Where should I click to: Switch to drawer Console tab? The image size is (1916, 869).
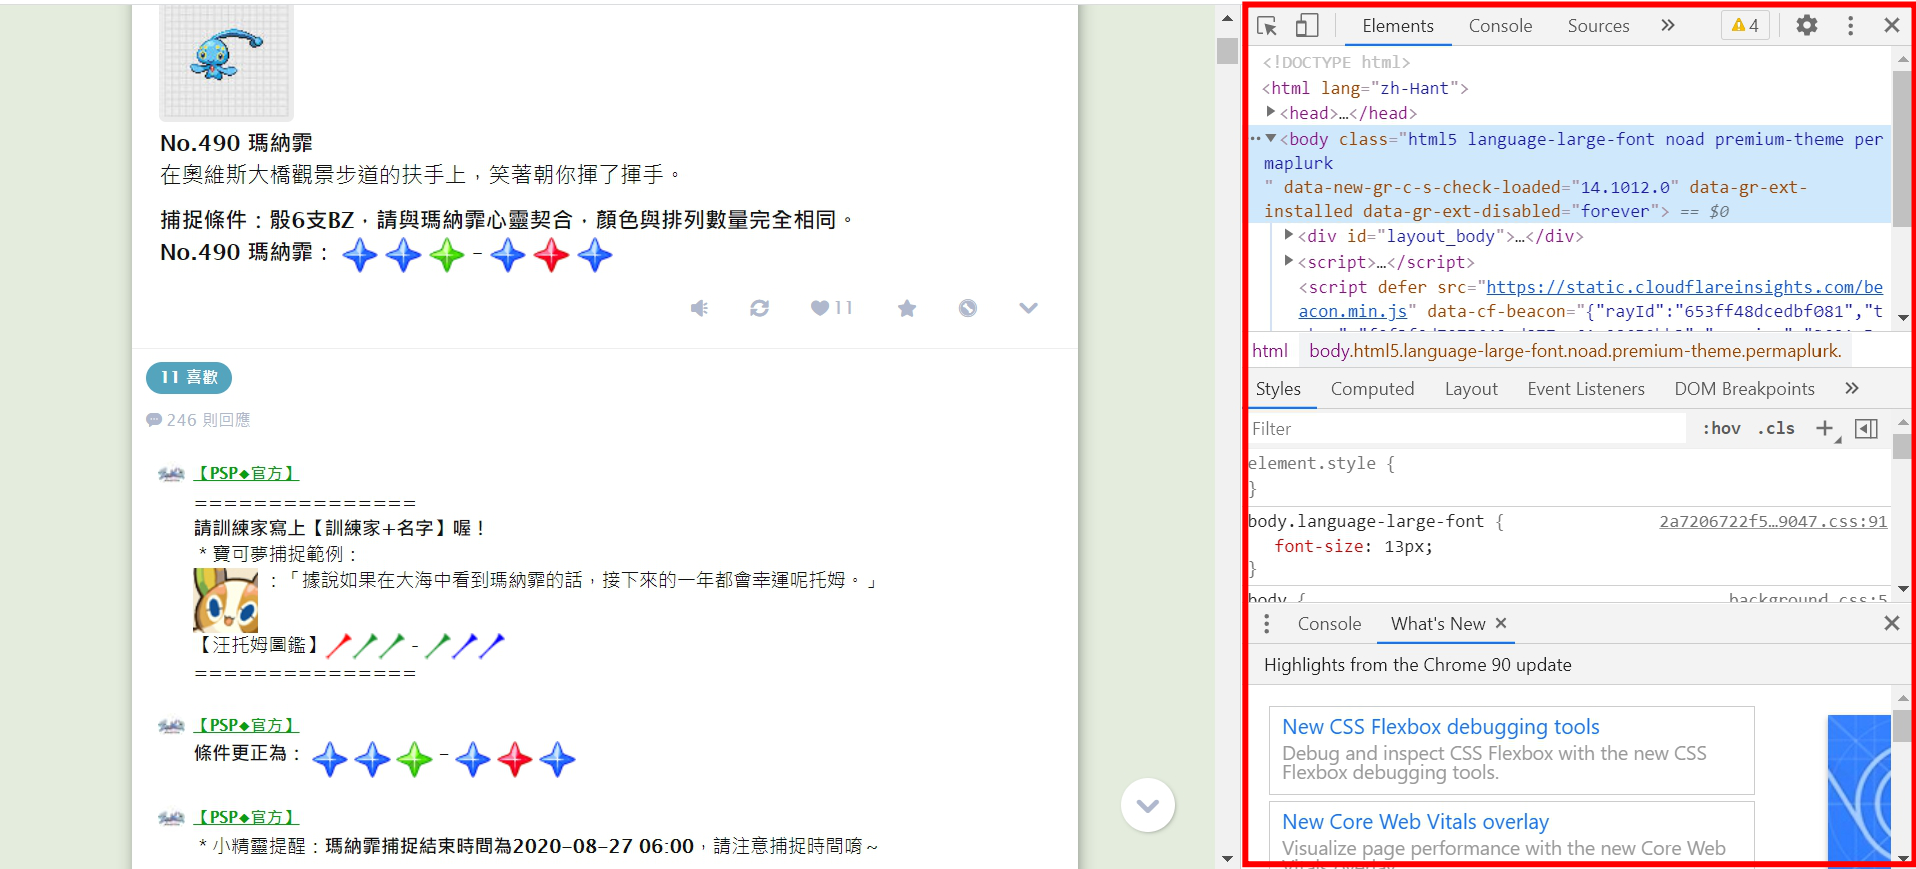[1329, 624]
